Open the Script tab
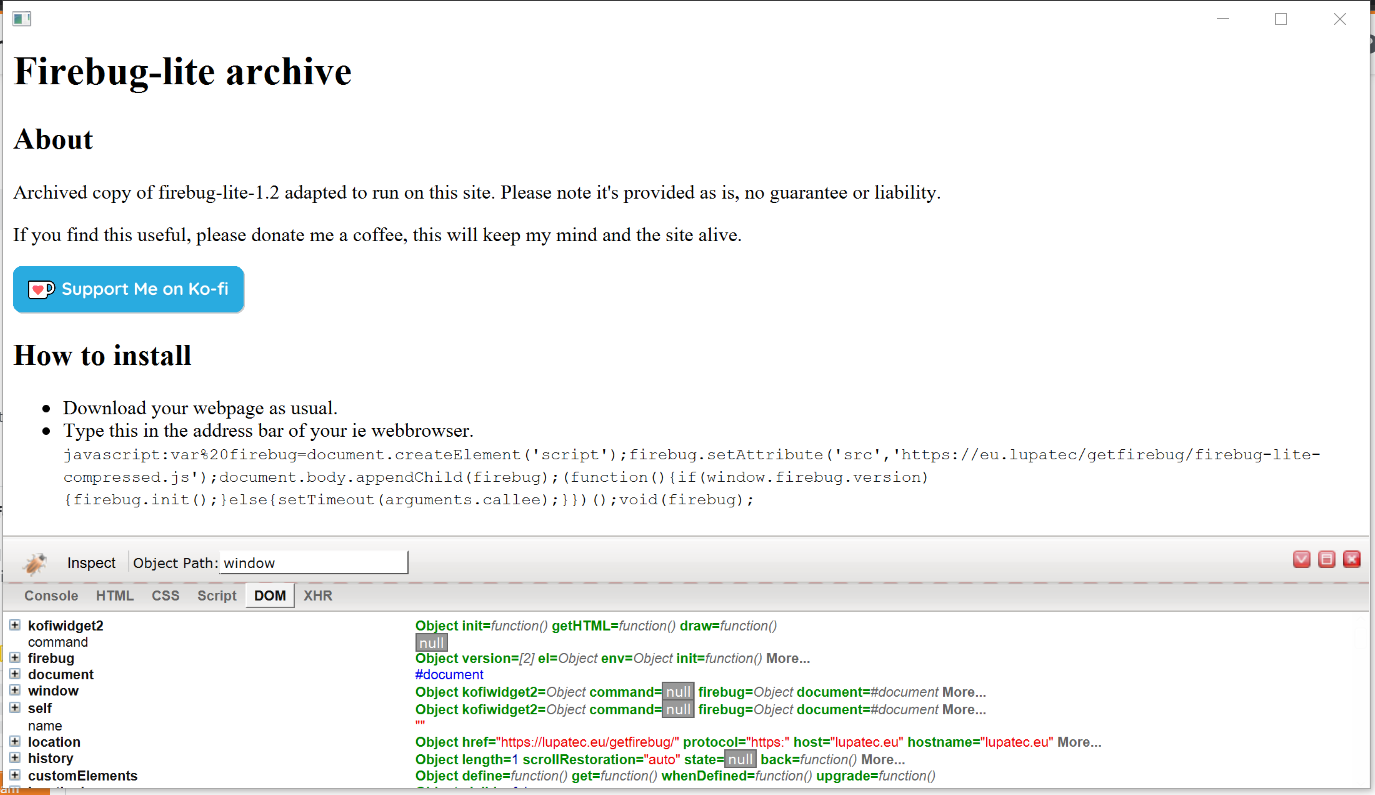This screenshot has width=1375, height=795. (217, 596)
